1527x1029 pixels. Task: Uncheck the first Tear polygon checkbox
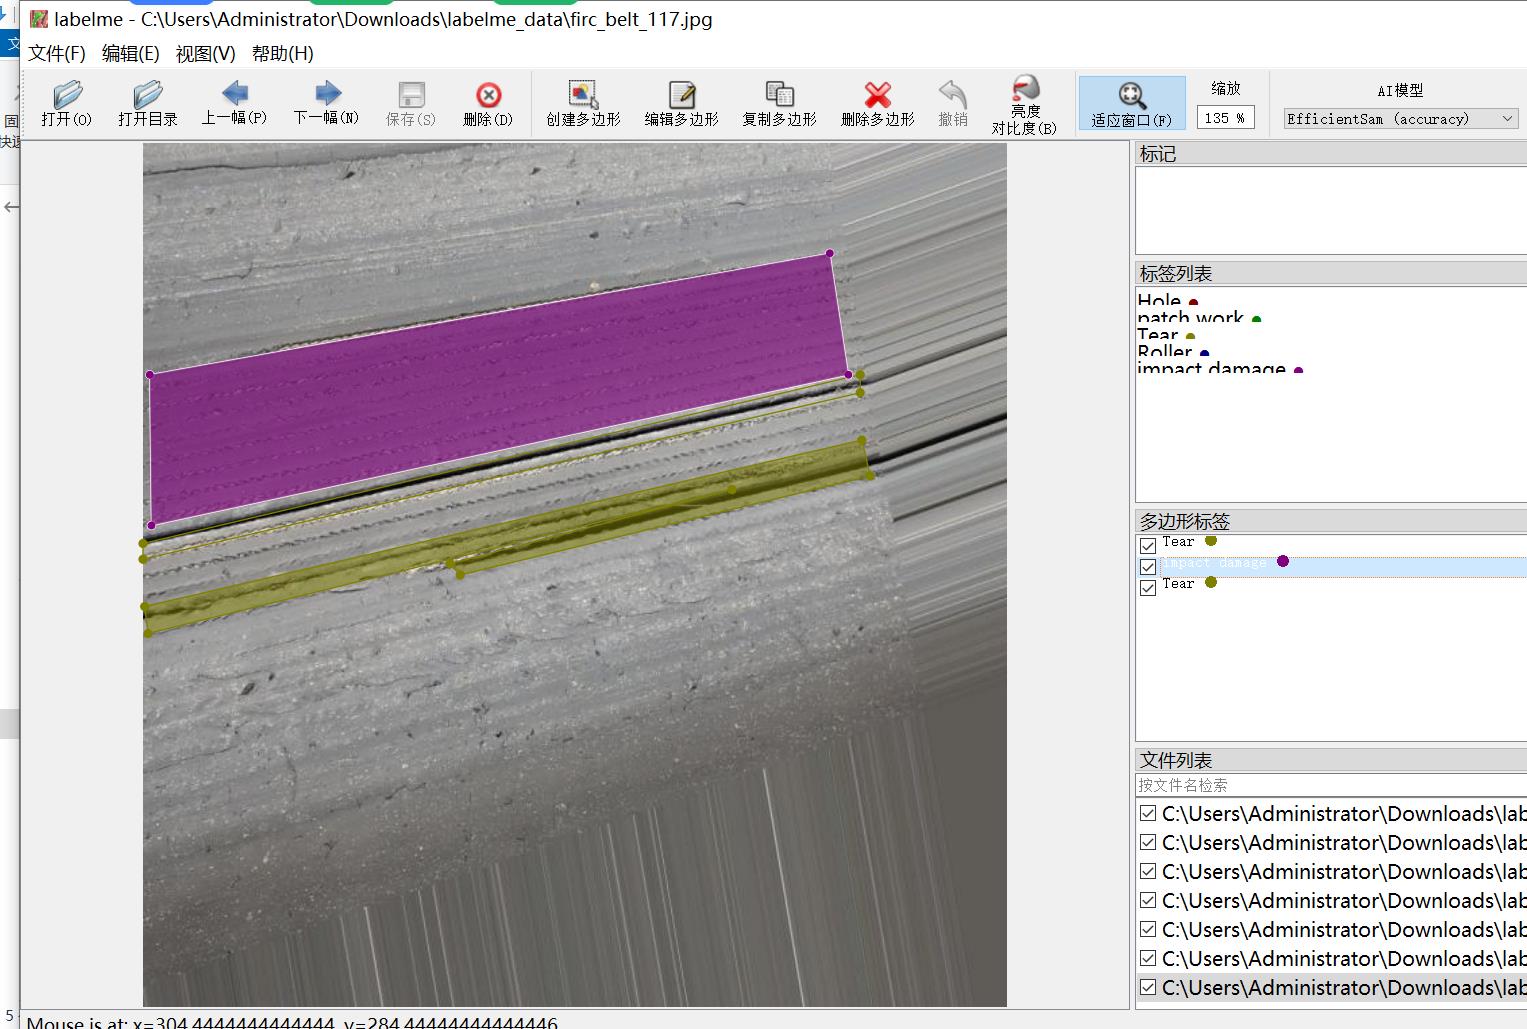[1148, 546]
